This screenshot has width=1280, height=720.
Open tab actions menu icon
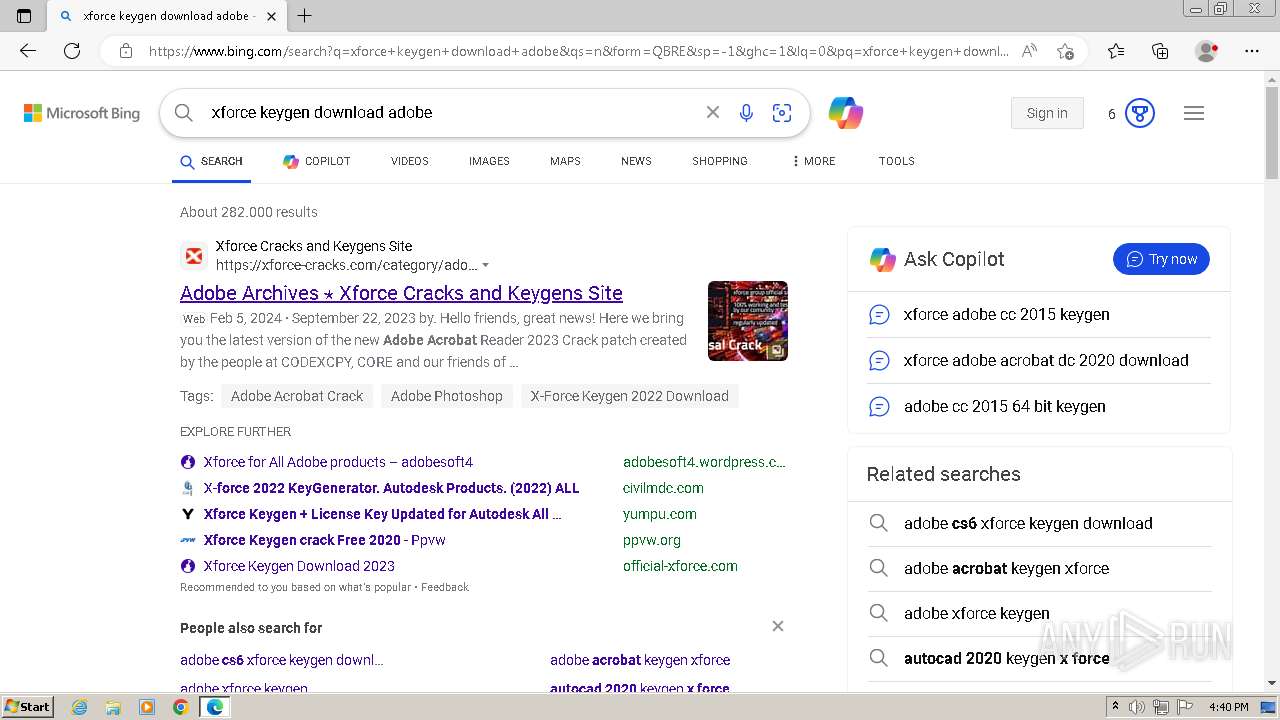coord(24,15)
